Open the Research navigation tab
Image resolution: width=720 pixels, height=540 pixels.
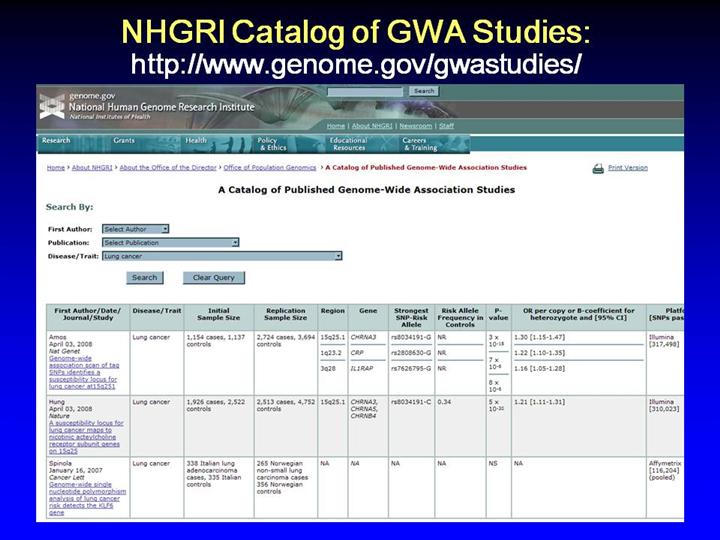[56, 141]
